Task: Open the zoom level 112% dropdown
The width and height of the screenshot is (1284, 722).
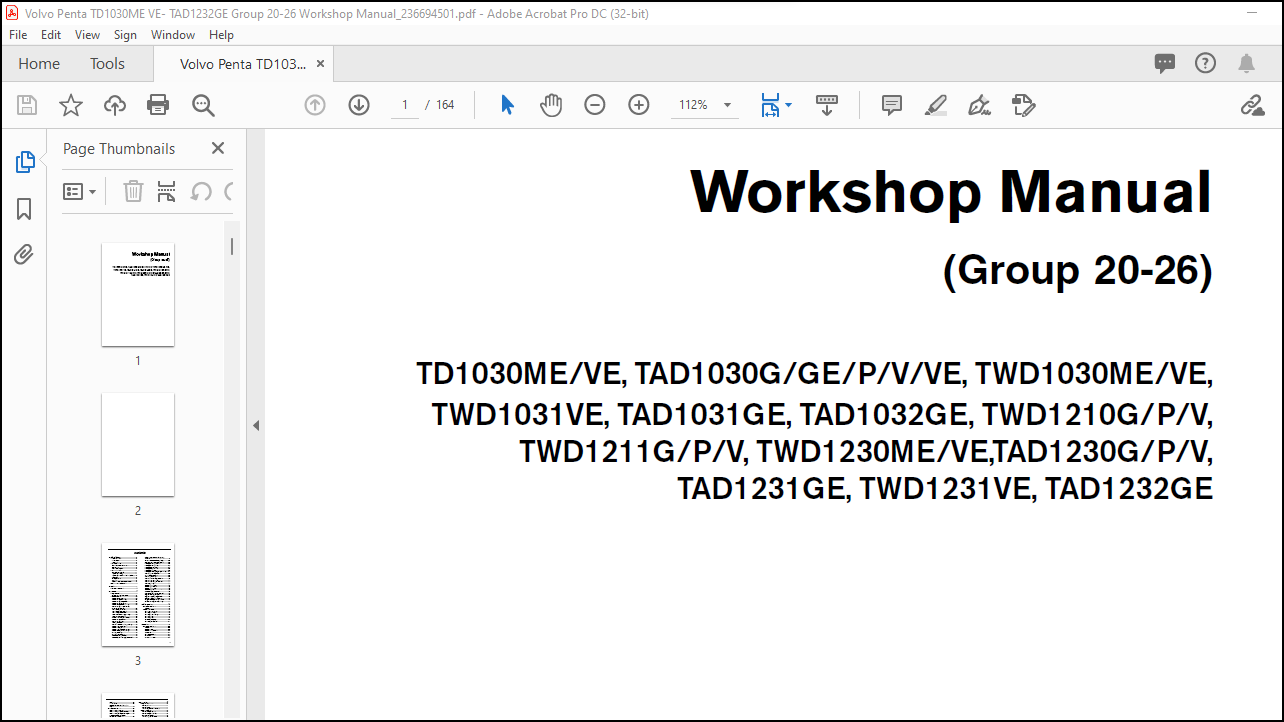Action: pos(727,105)
